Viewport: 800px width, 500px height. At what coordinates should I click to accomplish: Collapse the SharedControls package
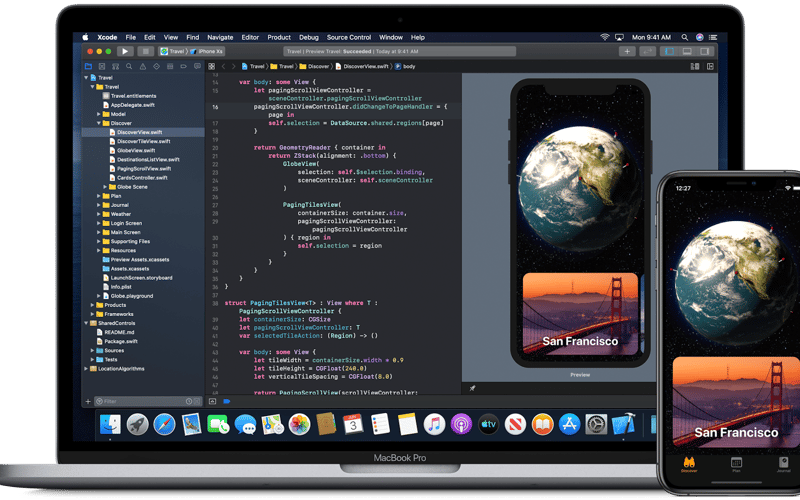(x=86, y=323)
